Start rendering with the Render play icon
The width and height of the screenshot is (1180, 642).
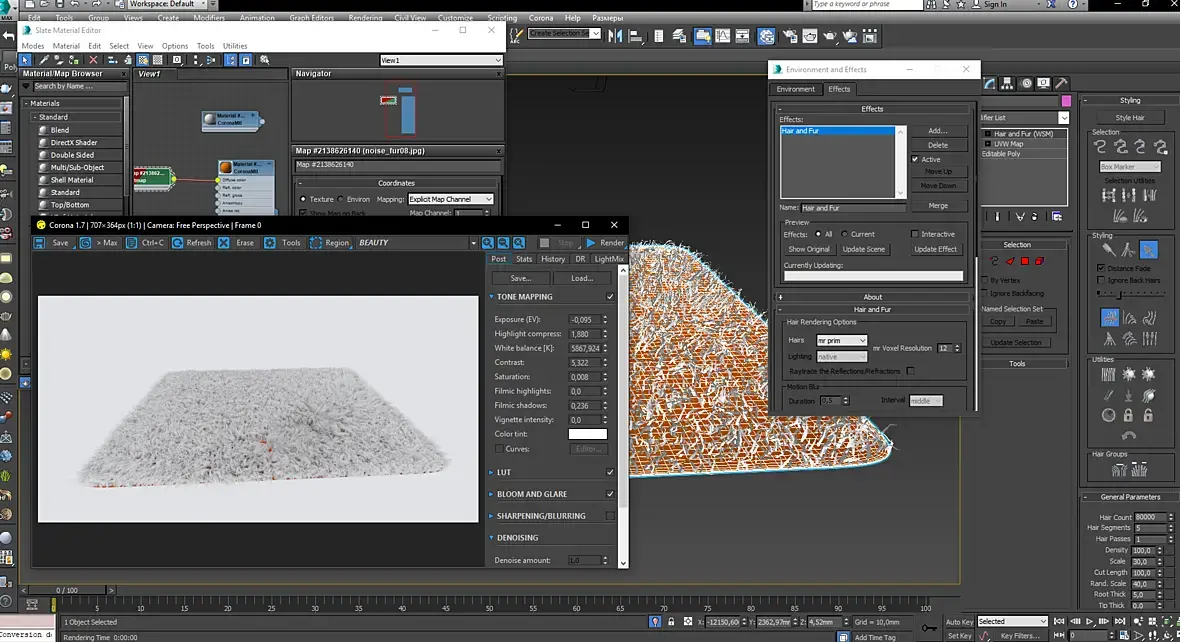pyautogui.click(x=591, y=243)
